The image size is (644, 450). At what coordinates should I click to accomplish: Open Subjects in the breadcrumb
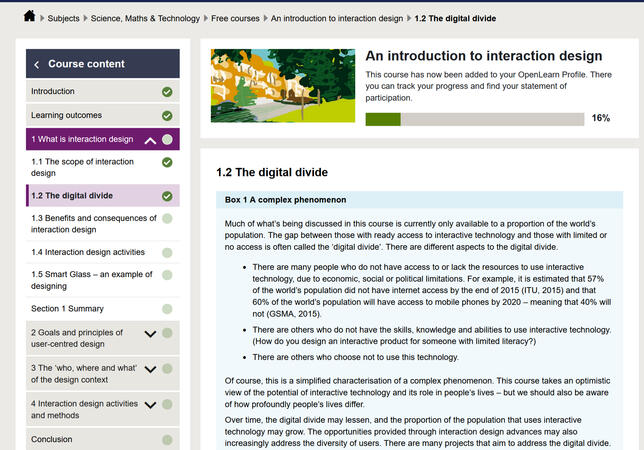pyautogui.click(x=65, y=18)
